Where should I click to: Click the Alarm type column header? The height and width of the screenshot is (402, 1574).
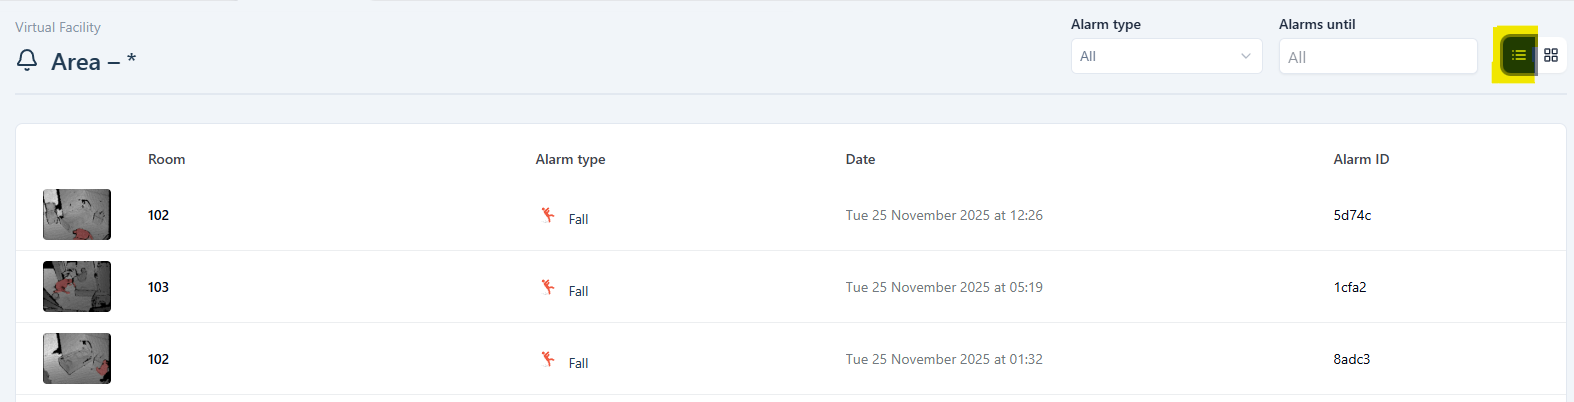570,159
